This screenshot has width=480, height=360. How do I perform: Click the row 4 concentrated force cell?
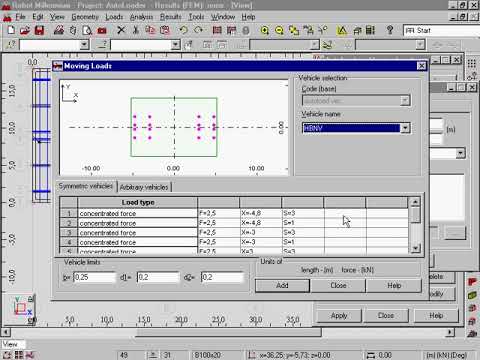138,242
